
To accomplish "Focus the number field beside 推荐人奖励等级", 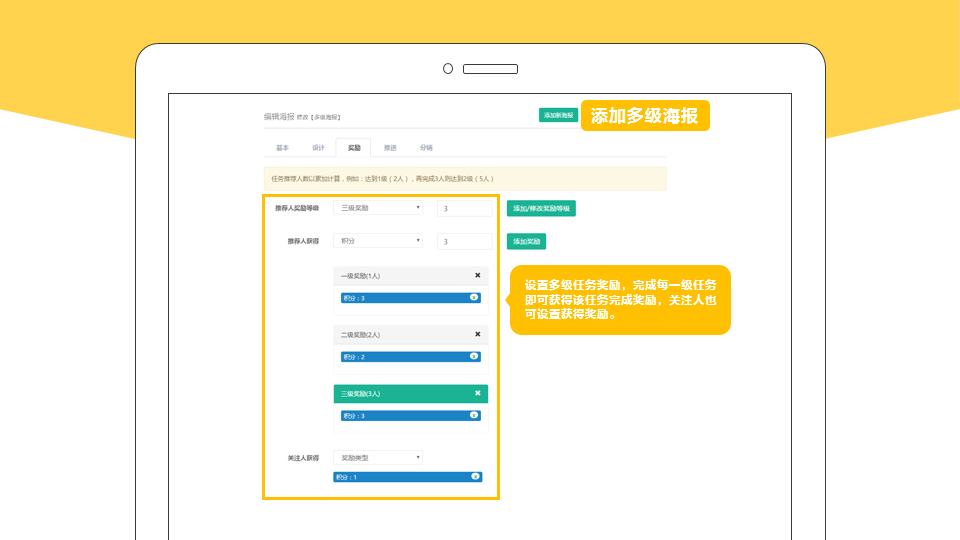I will [465, 209].
